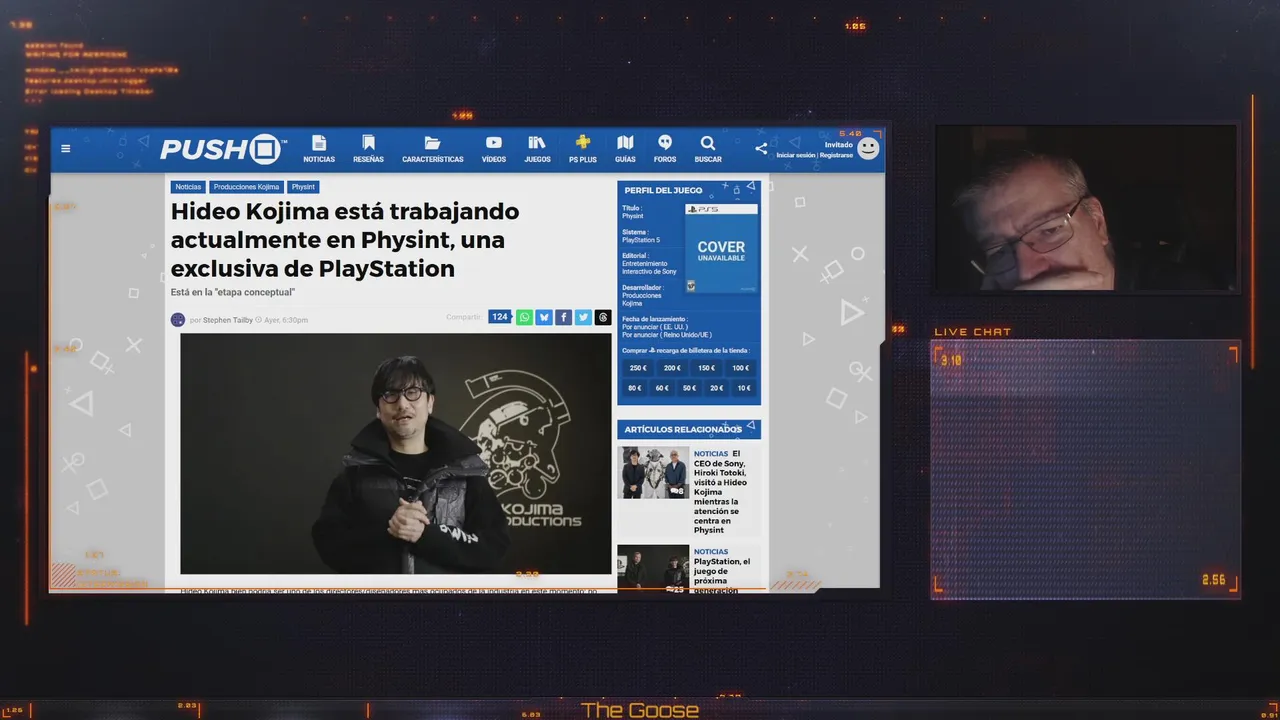The height and width of the screenshot is (720, 1280).
Task: Click the Hiroki Totoki related article thumbnail
Action: click(653, 473)
